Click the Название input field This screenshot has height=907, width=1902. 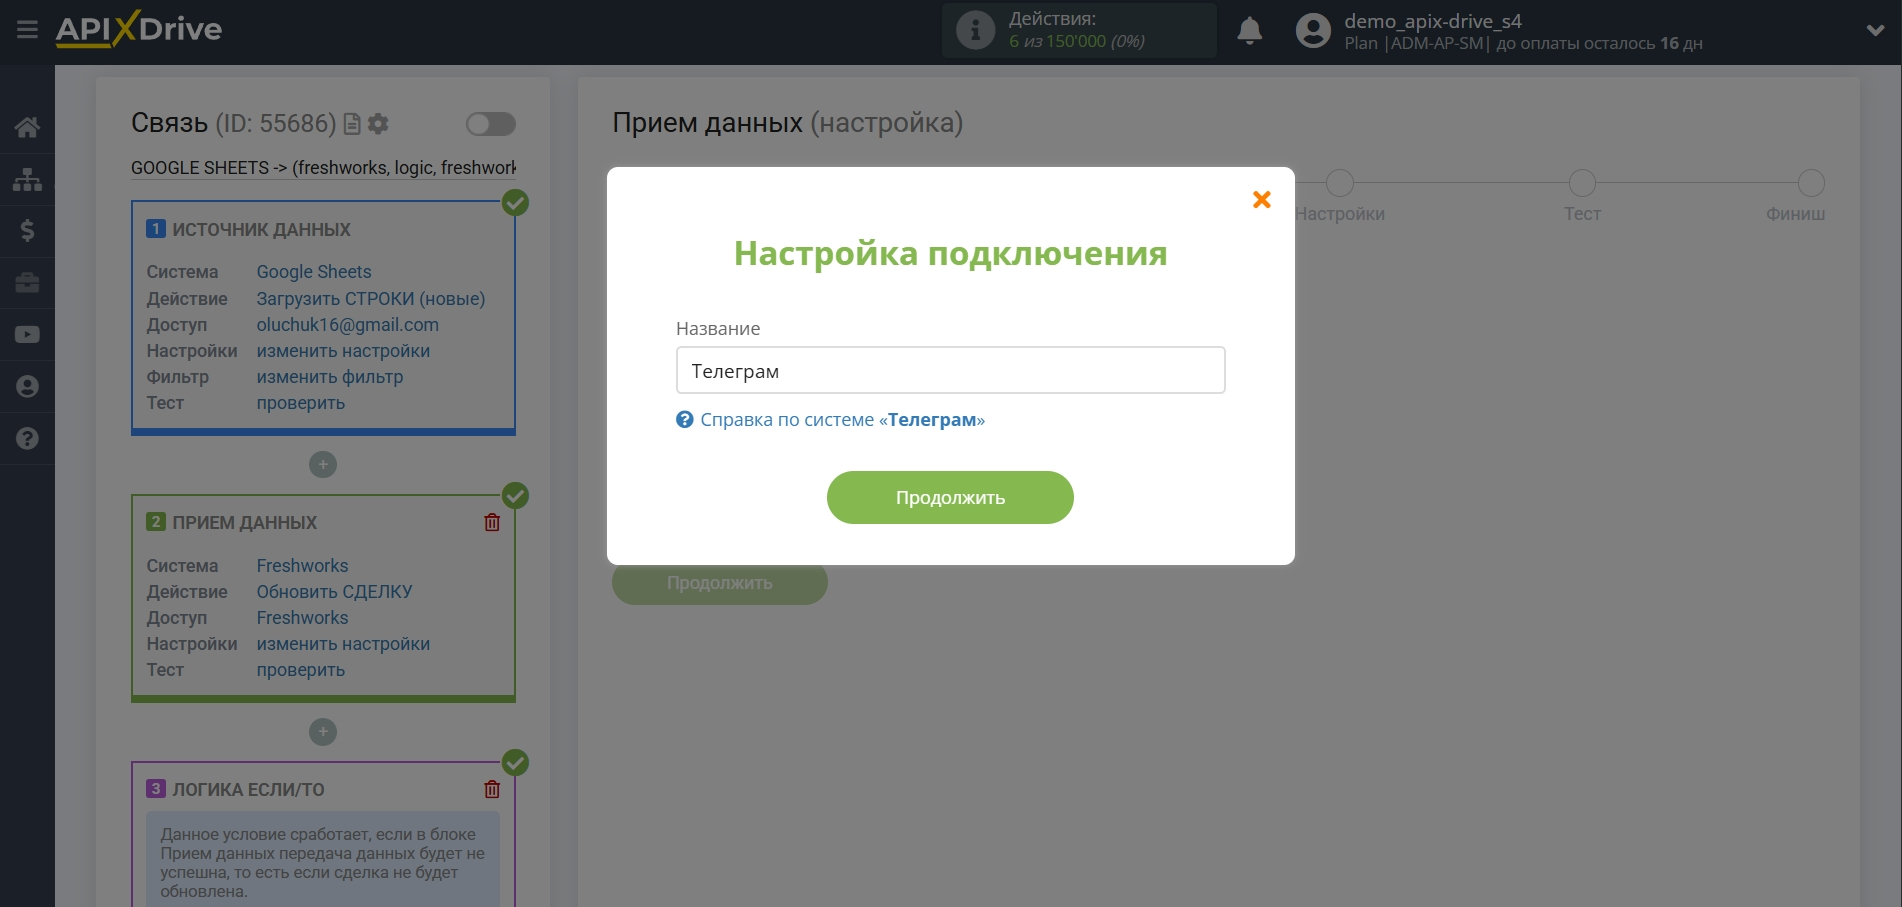pos(950,371)
